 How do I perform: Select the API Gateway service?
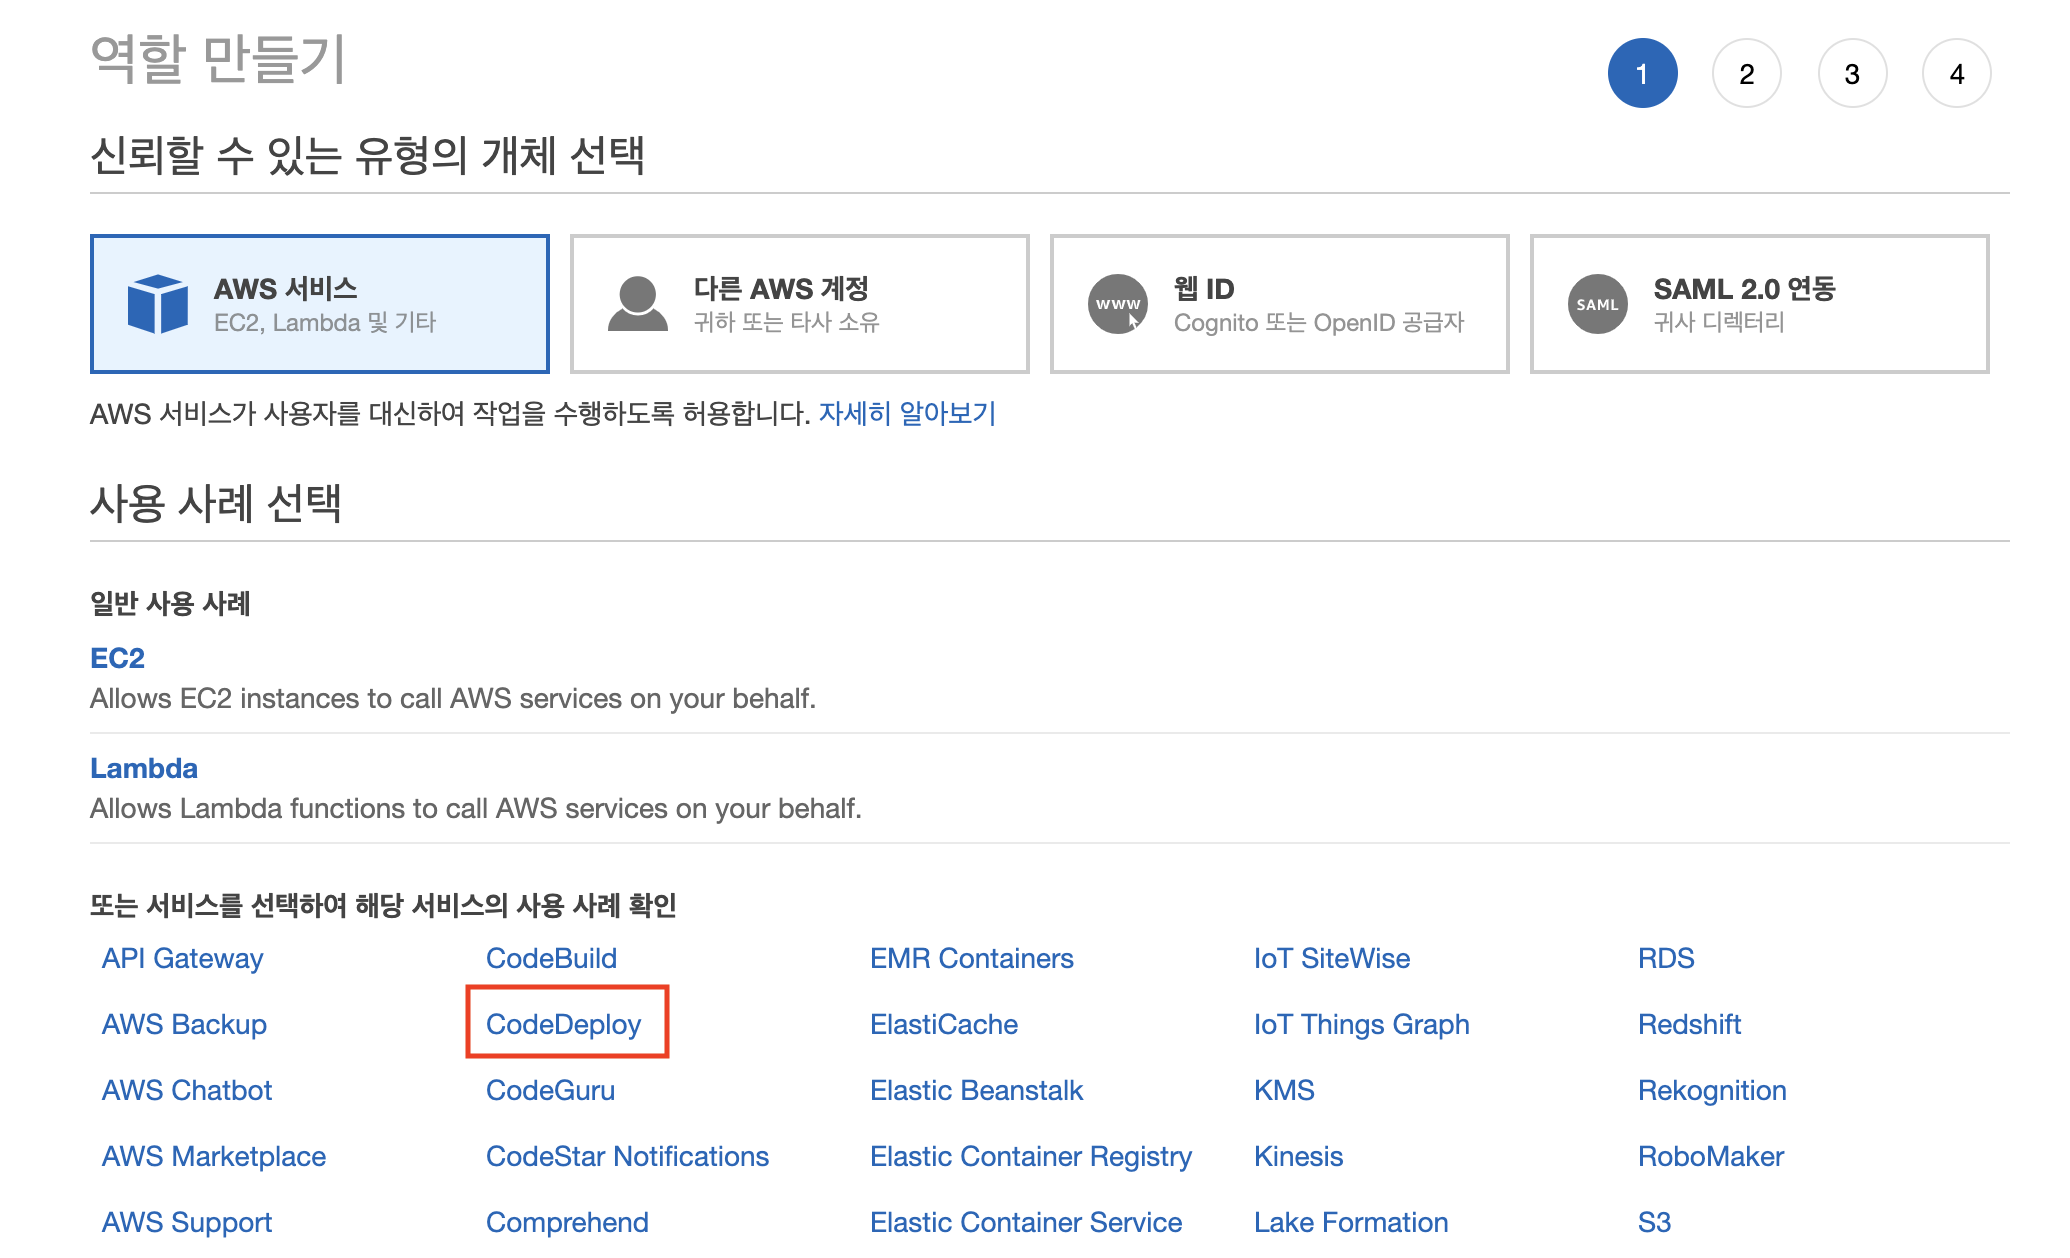pyautogui.click(x=182, y=958)
